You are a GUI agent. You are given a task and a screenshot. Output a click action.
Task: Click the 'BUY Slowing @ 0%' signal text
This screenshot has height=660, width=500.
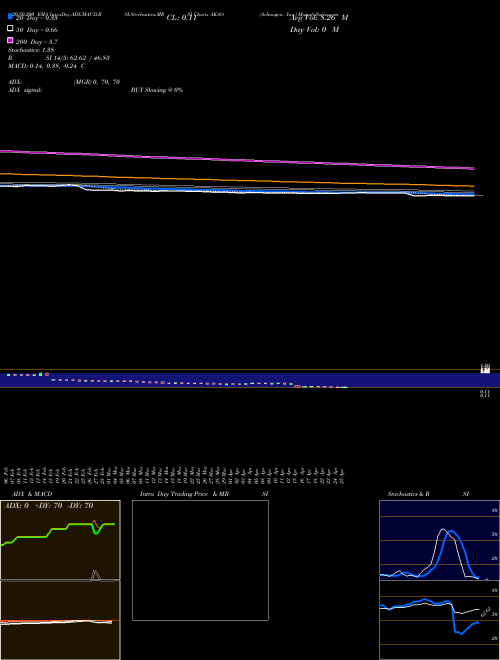click(x=157, y=90)
